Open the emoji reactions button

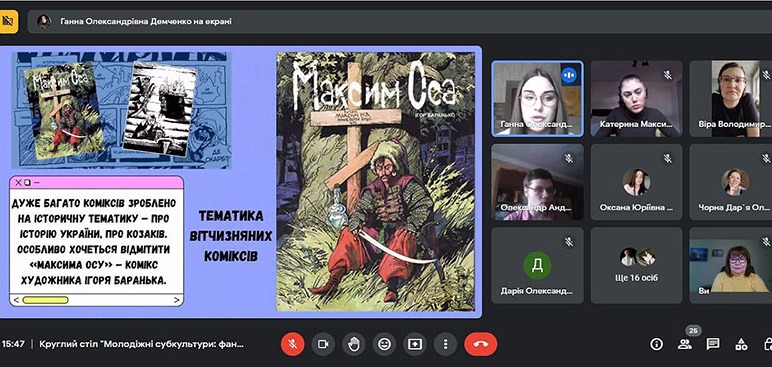384,344
